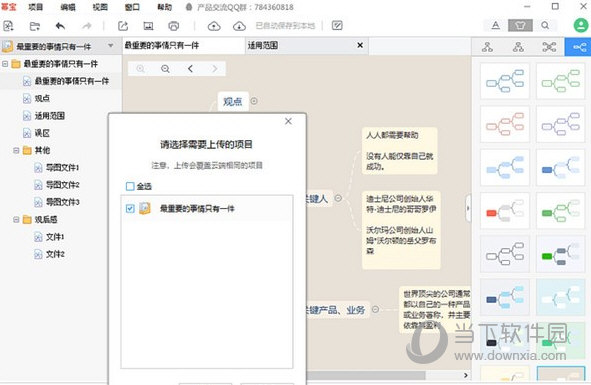
Task: Zoom in on the canvas
Action: pyautogui.click(x=140, y=69)
